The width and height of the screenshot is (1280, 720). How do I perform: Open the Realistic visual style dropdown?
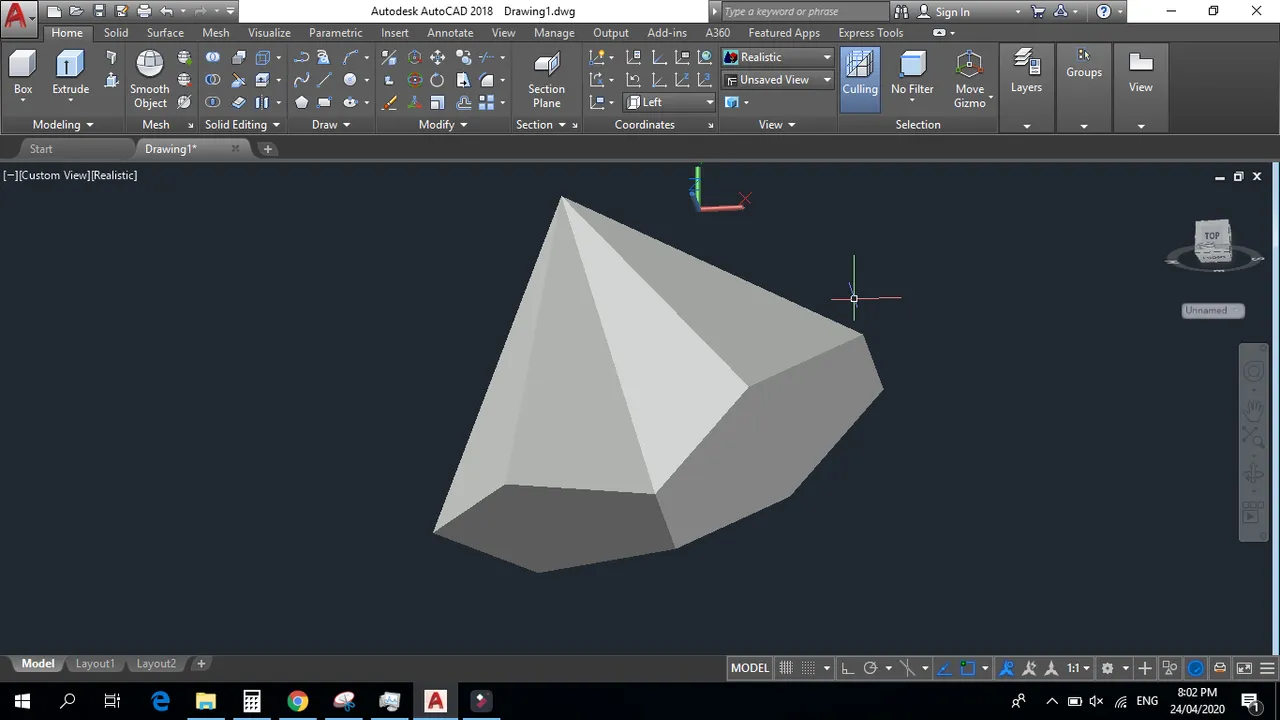coord(777,57)
